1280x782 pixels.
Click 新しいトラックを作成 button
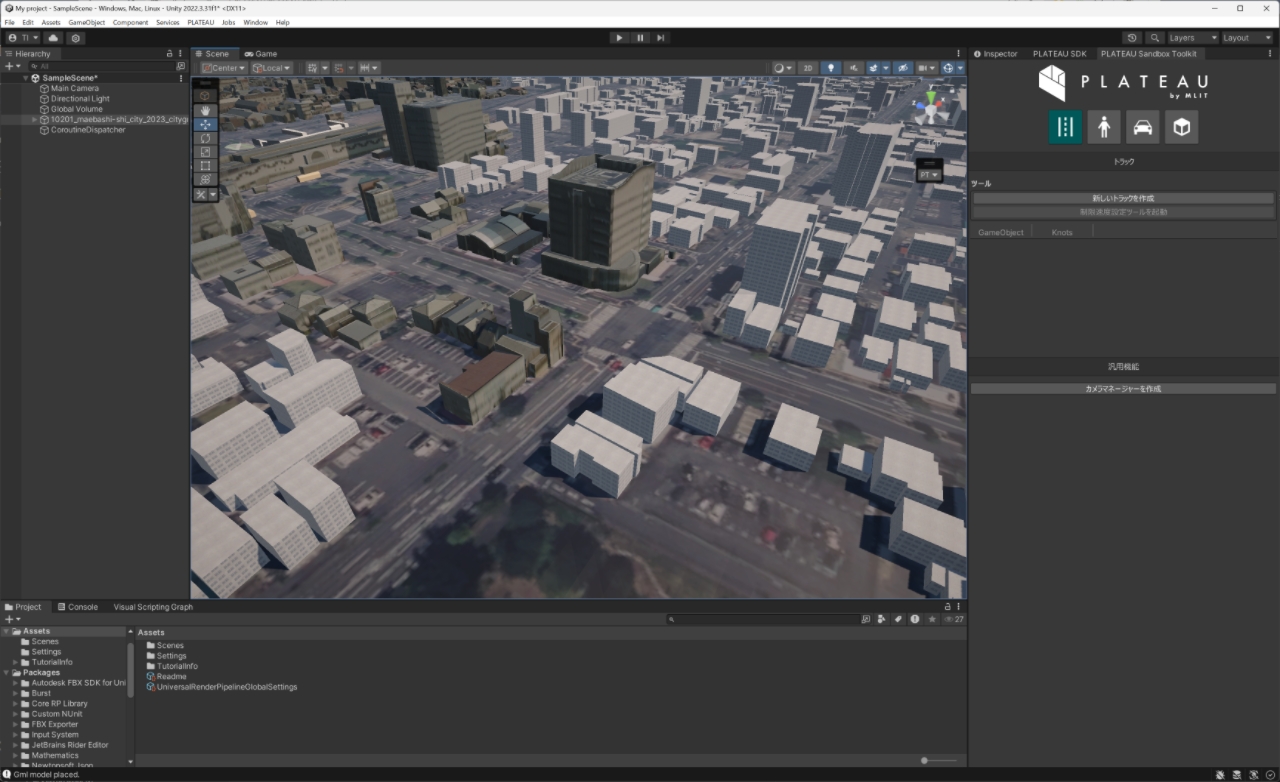[x=1124, y=198]
